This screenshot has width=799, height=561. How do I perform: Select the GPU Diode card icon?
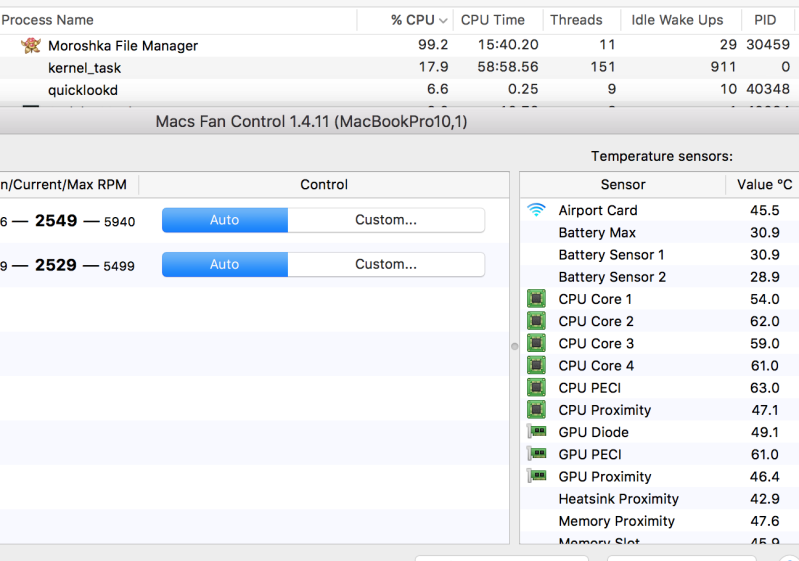coord(537,432)
